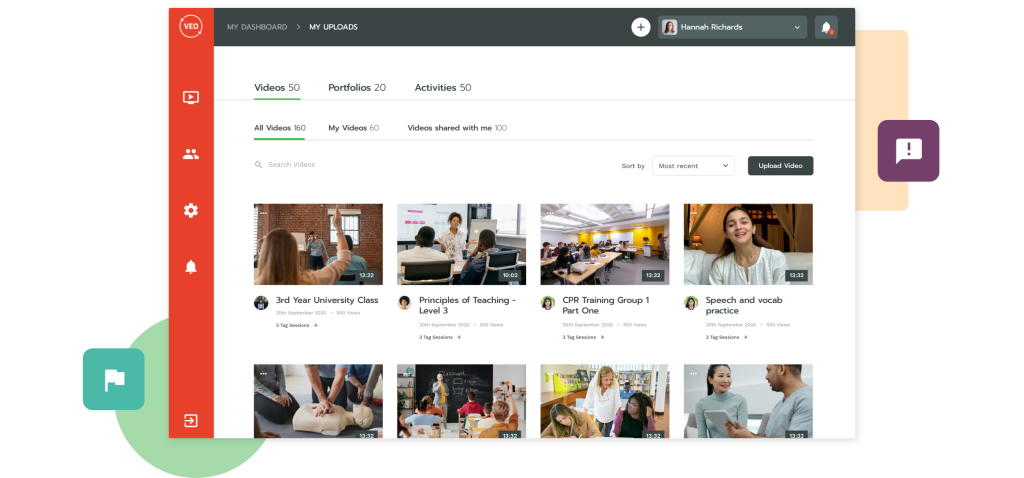Screen dimensions: 1024x478
Task: Open the people groups sidebar icon
Action: (191, 155)
